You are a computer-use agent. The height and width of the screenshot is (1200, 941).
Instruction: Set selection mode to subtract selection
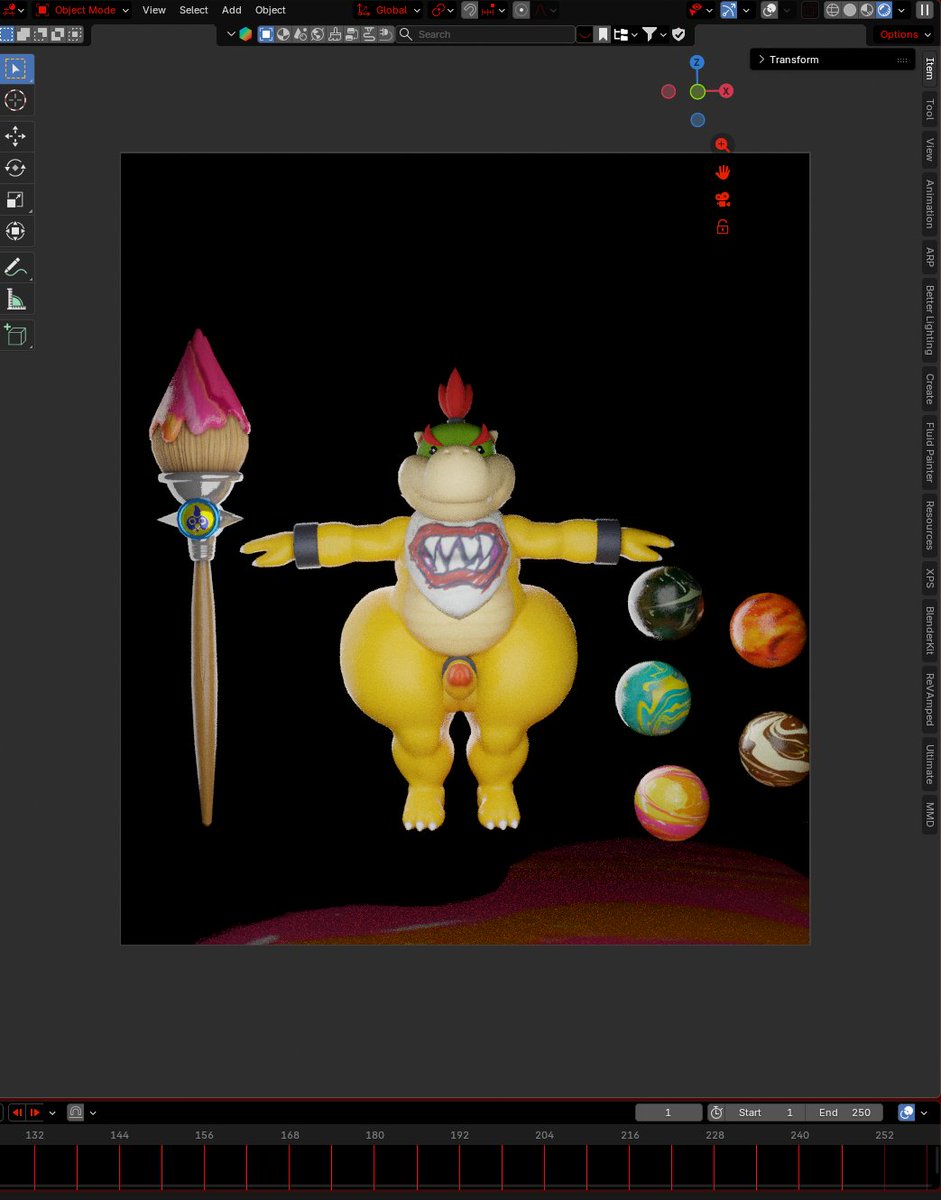pyautogui.click(x=40, y=34)
